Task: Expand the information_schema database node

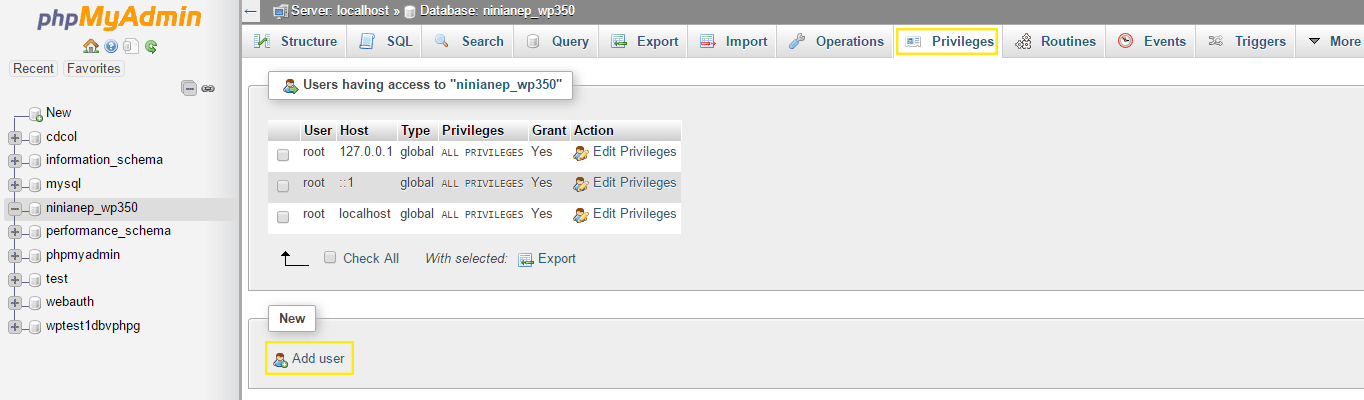Action: (x=15, y=160)
